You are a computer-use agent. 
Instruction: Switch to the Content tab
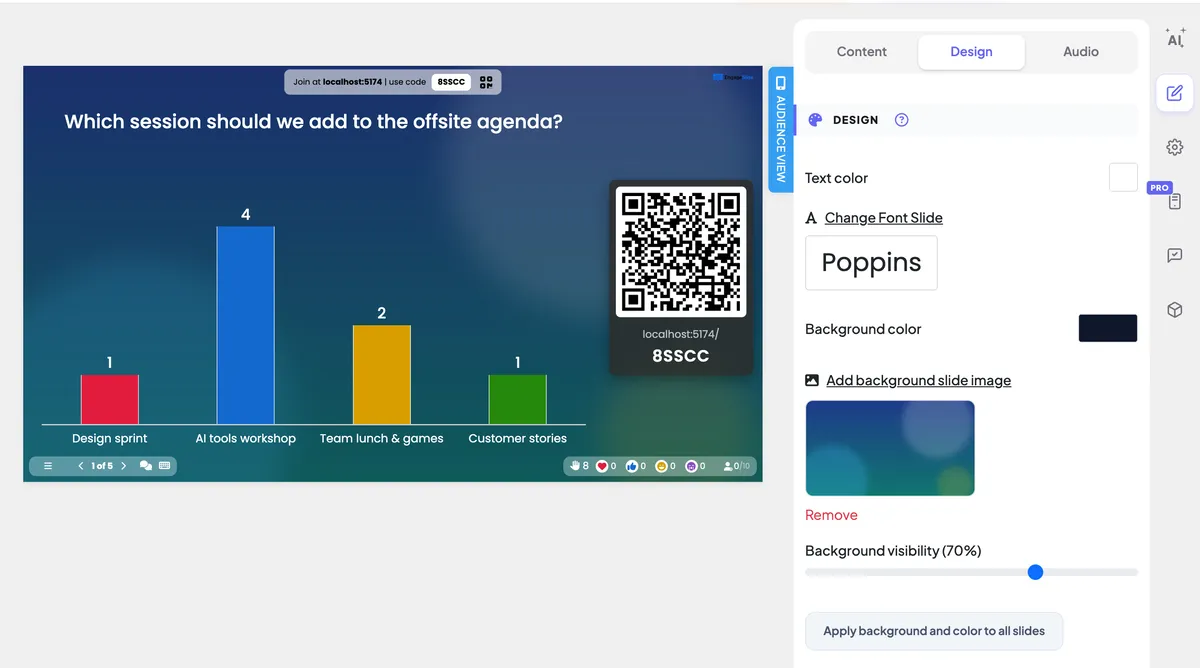pos(862,52)
